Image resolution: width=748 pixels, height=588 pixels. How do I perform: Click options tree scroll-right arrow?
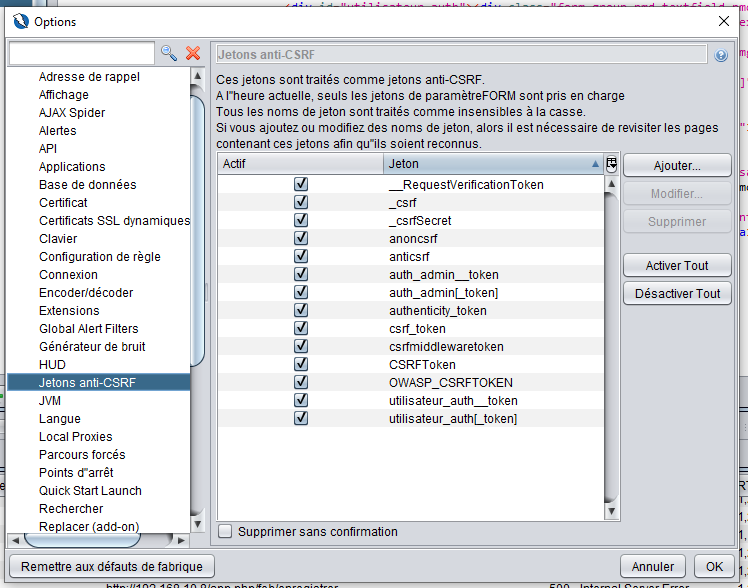click(x=181, y=540)
